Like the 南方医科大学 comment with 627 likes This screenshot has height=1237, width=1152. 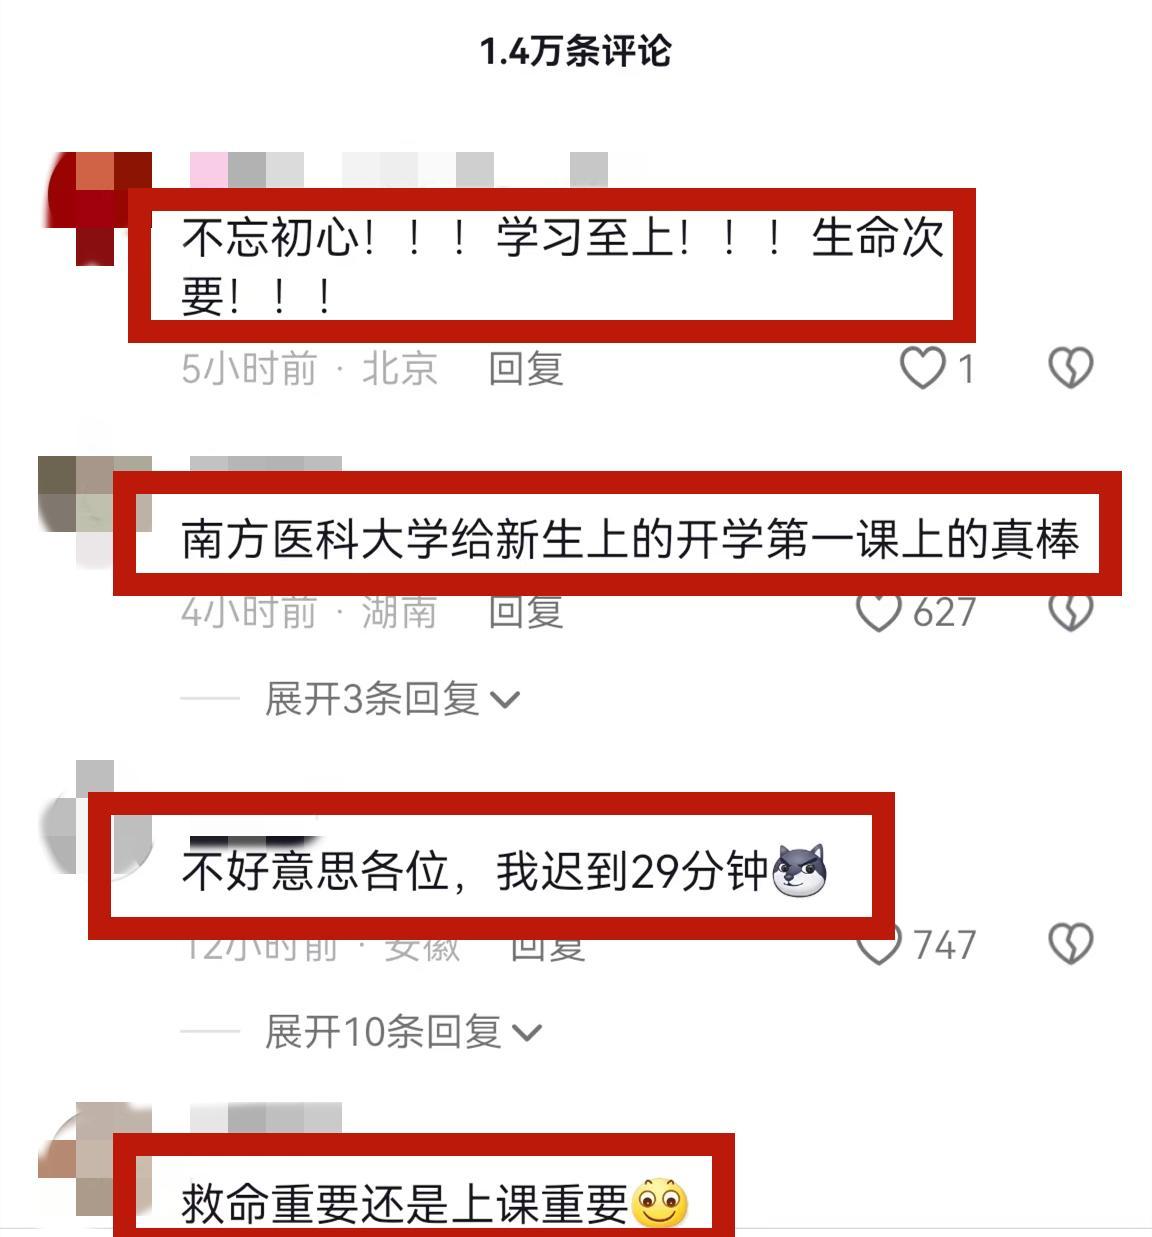879,613
